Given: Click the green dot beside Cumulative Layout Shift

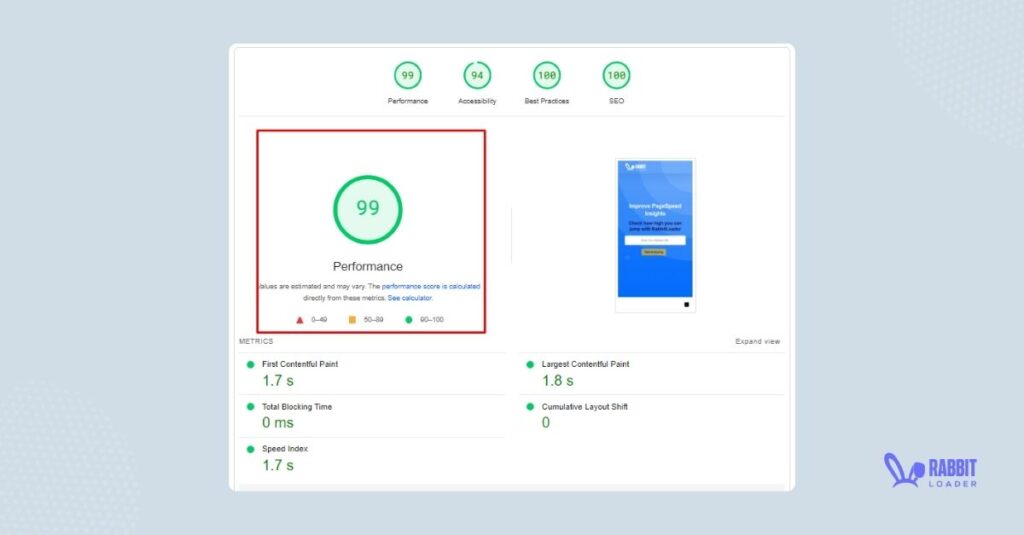Looking at the screenshot, I should click(530, 406).
